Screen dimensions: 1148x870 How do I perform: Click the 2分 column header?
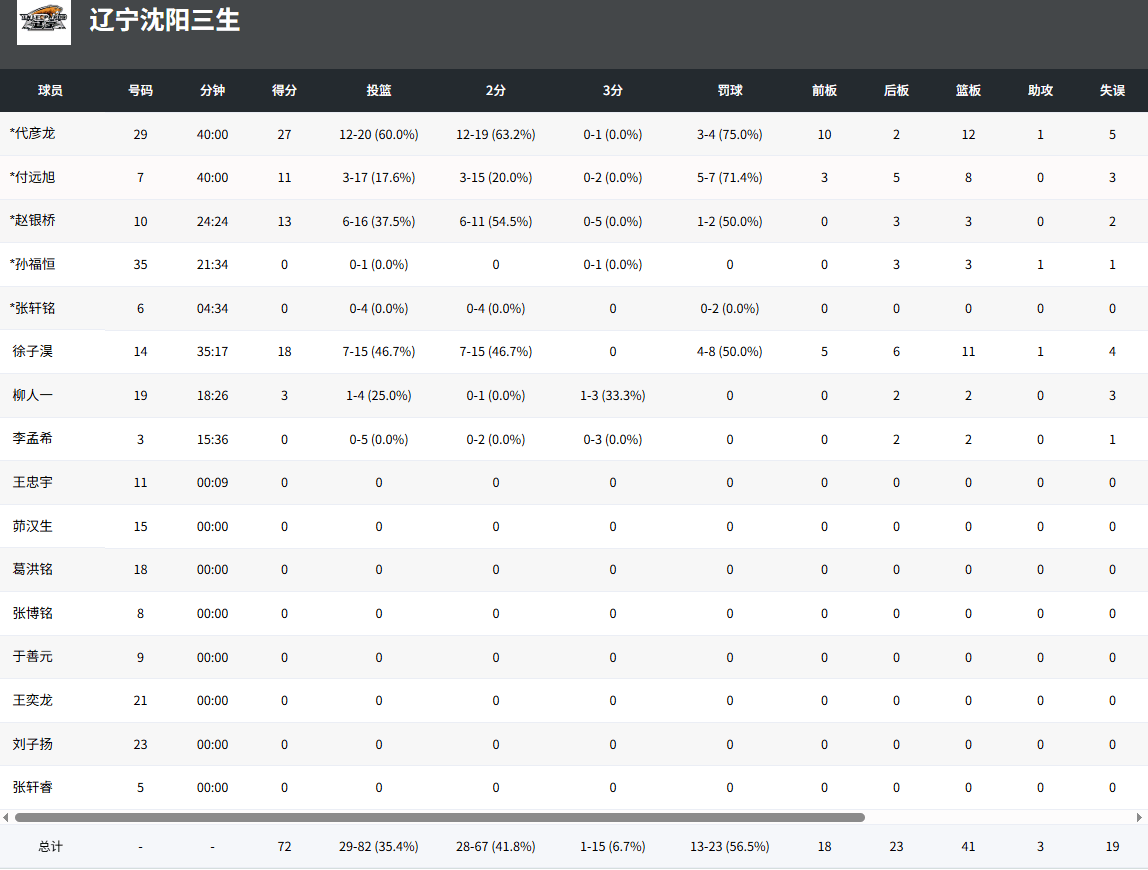[496, 90]
